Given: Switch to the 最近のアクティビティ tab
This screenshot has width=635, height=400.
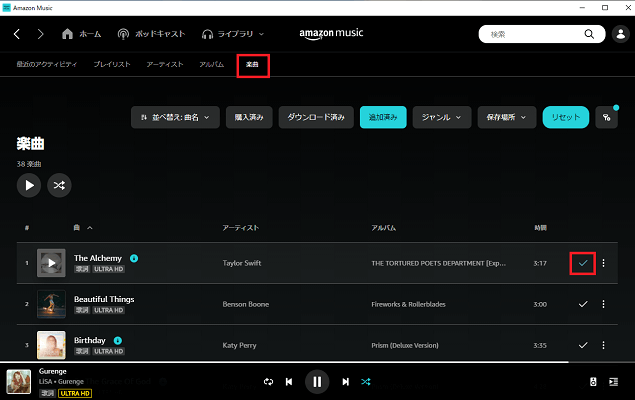Looking at the screenshot, I should click(x=47, y=64).
